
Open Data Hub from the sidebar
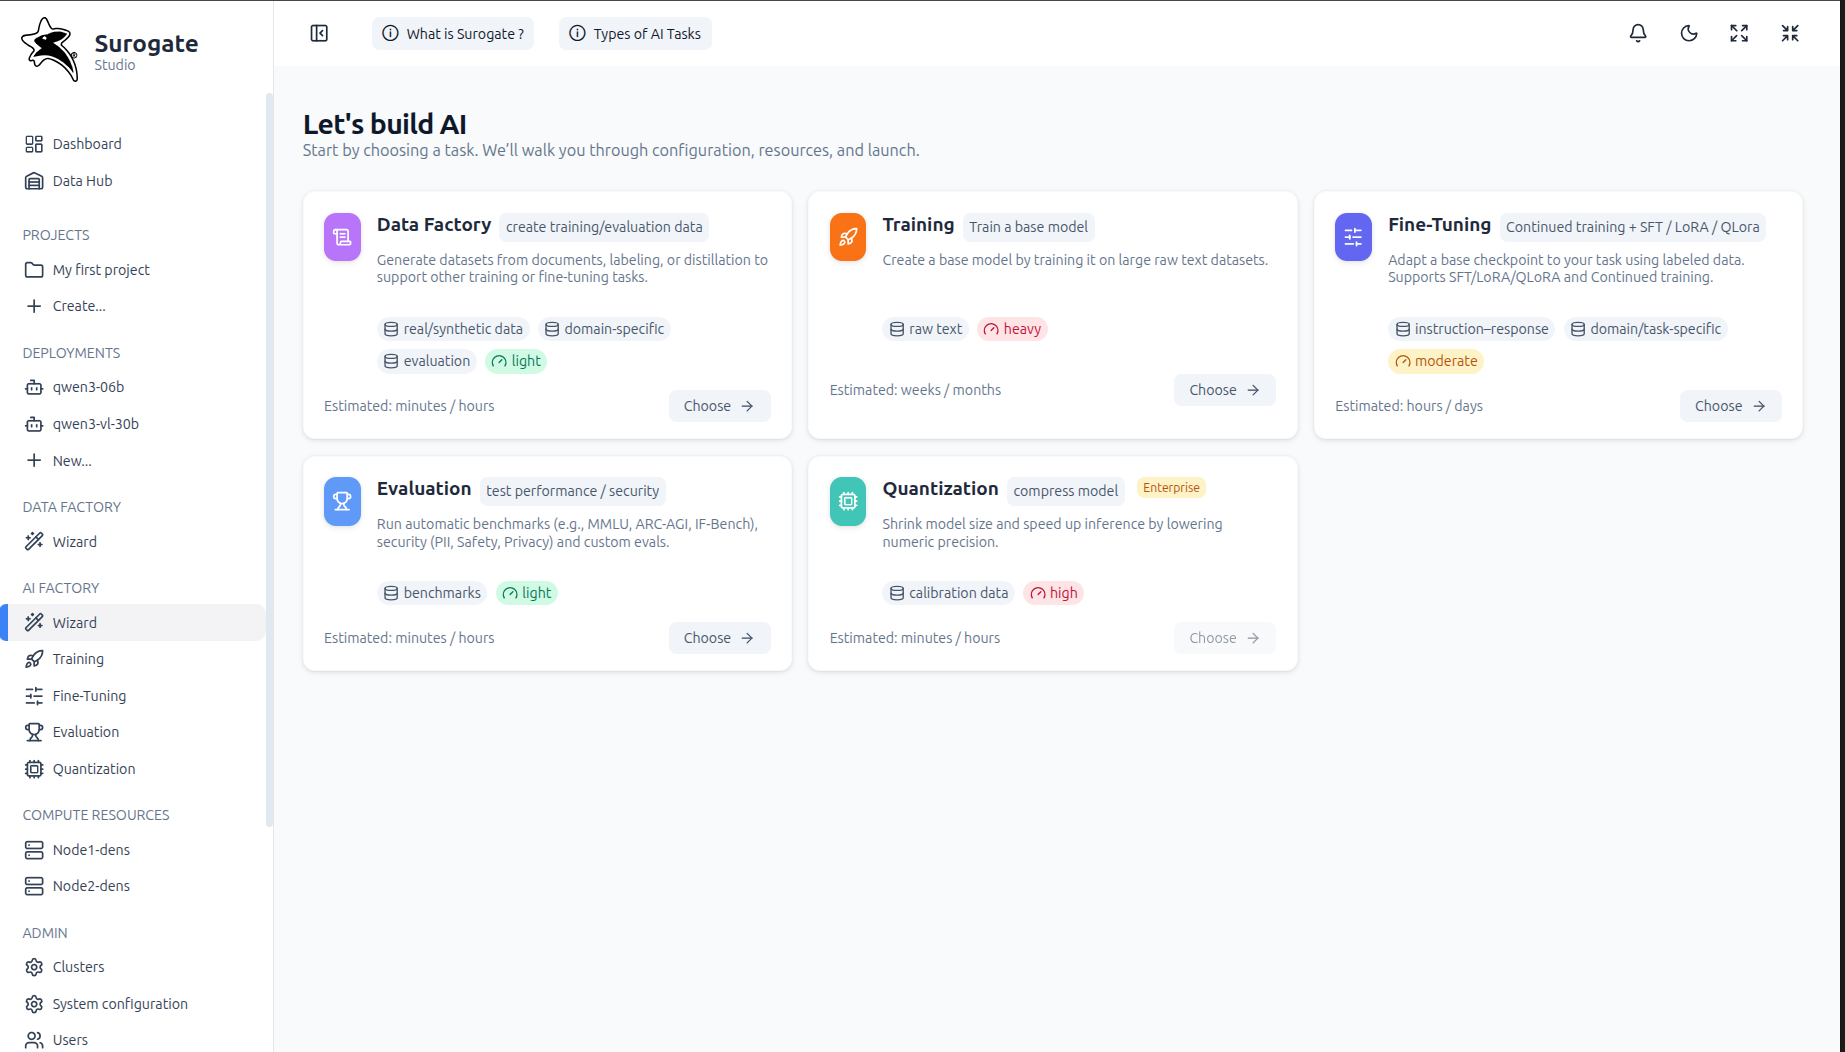[82, 181]
